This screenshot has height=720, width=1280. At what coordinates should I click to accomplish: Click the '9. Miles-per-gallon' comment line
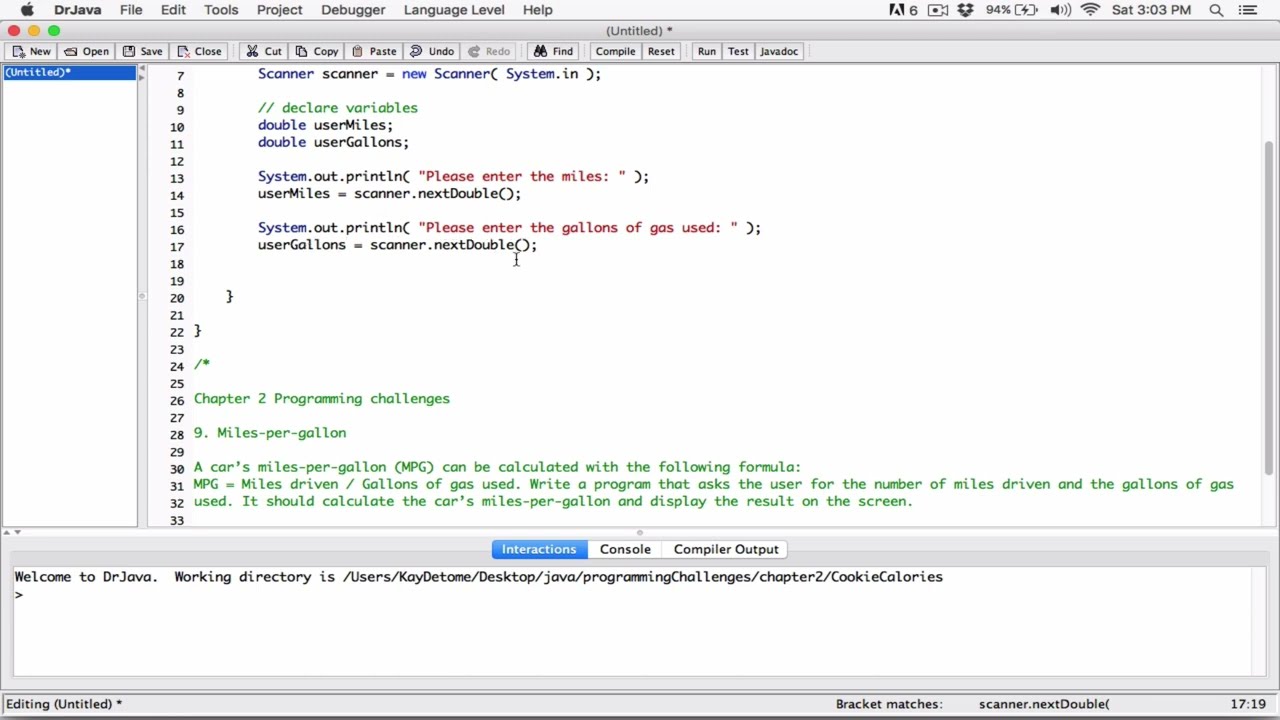coord(270,433)
